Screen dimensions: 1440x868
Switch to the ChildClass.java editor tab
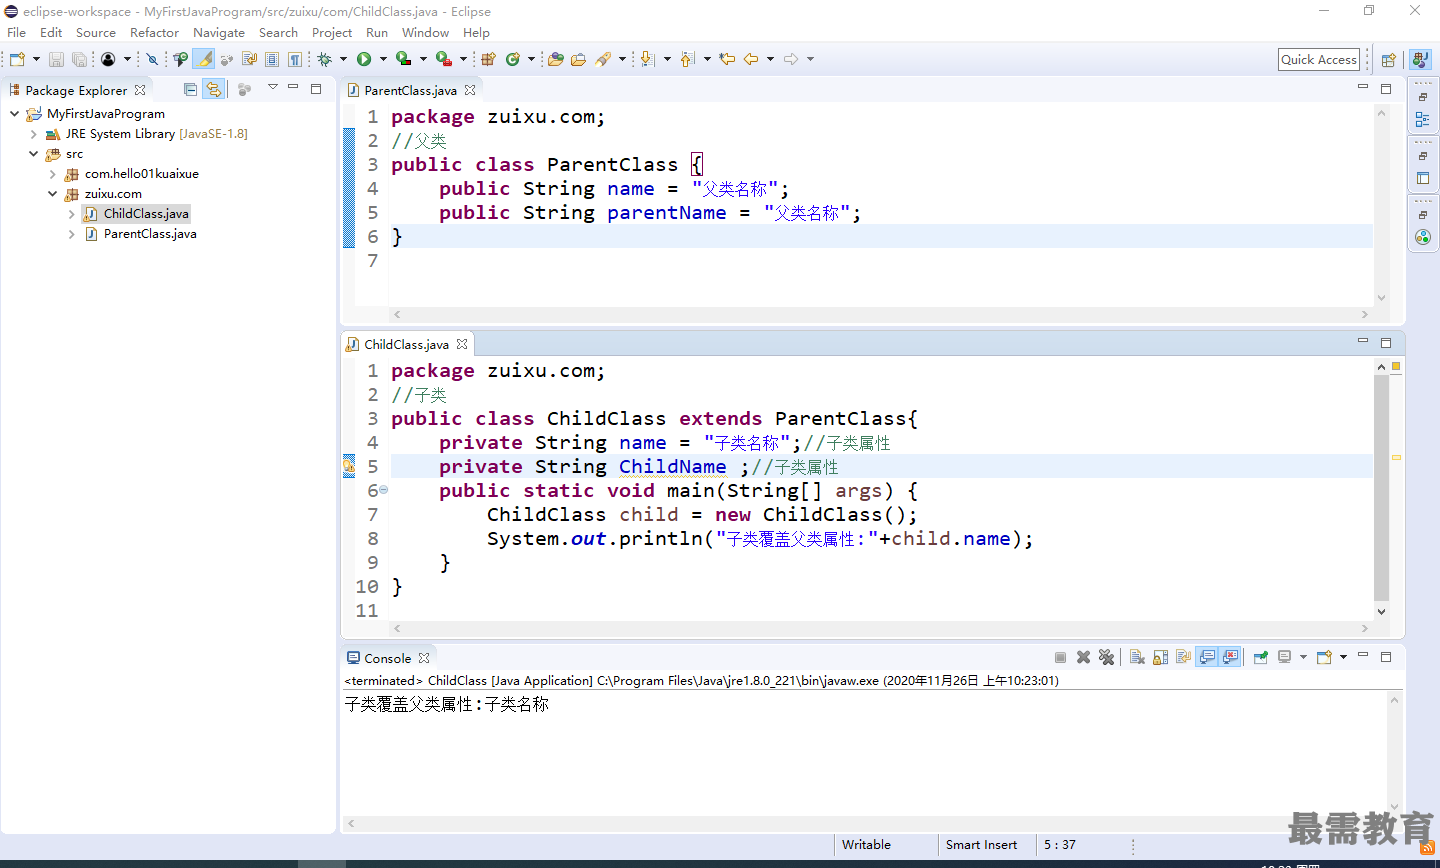pos(406,344)
